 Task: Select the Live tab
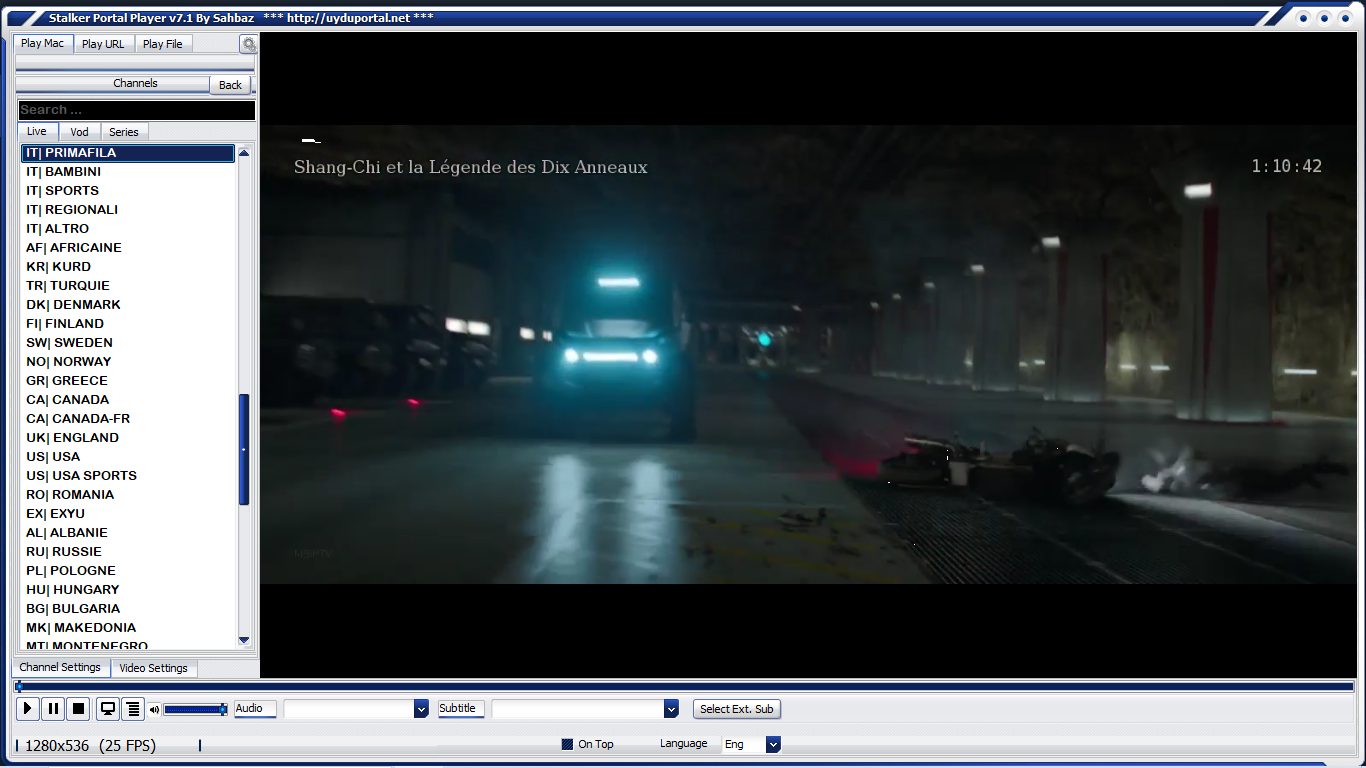point(37,132)
